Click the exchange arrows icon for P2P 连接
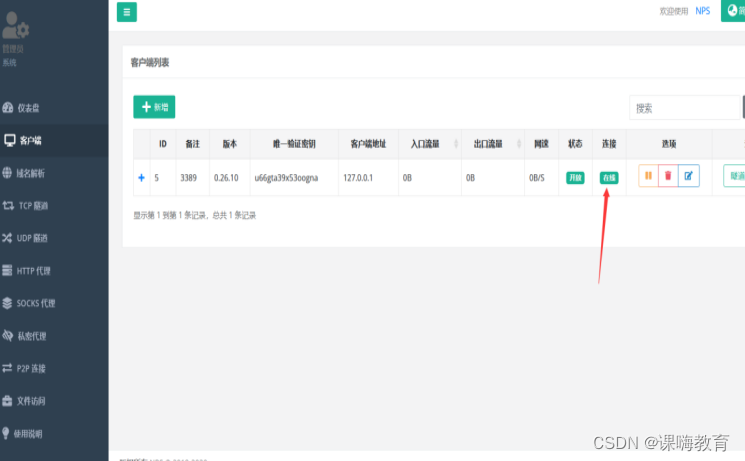Viewport: 745px width, 461px height. point(7,368)
